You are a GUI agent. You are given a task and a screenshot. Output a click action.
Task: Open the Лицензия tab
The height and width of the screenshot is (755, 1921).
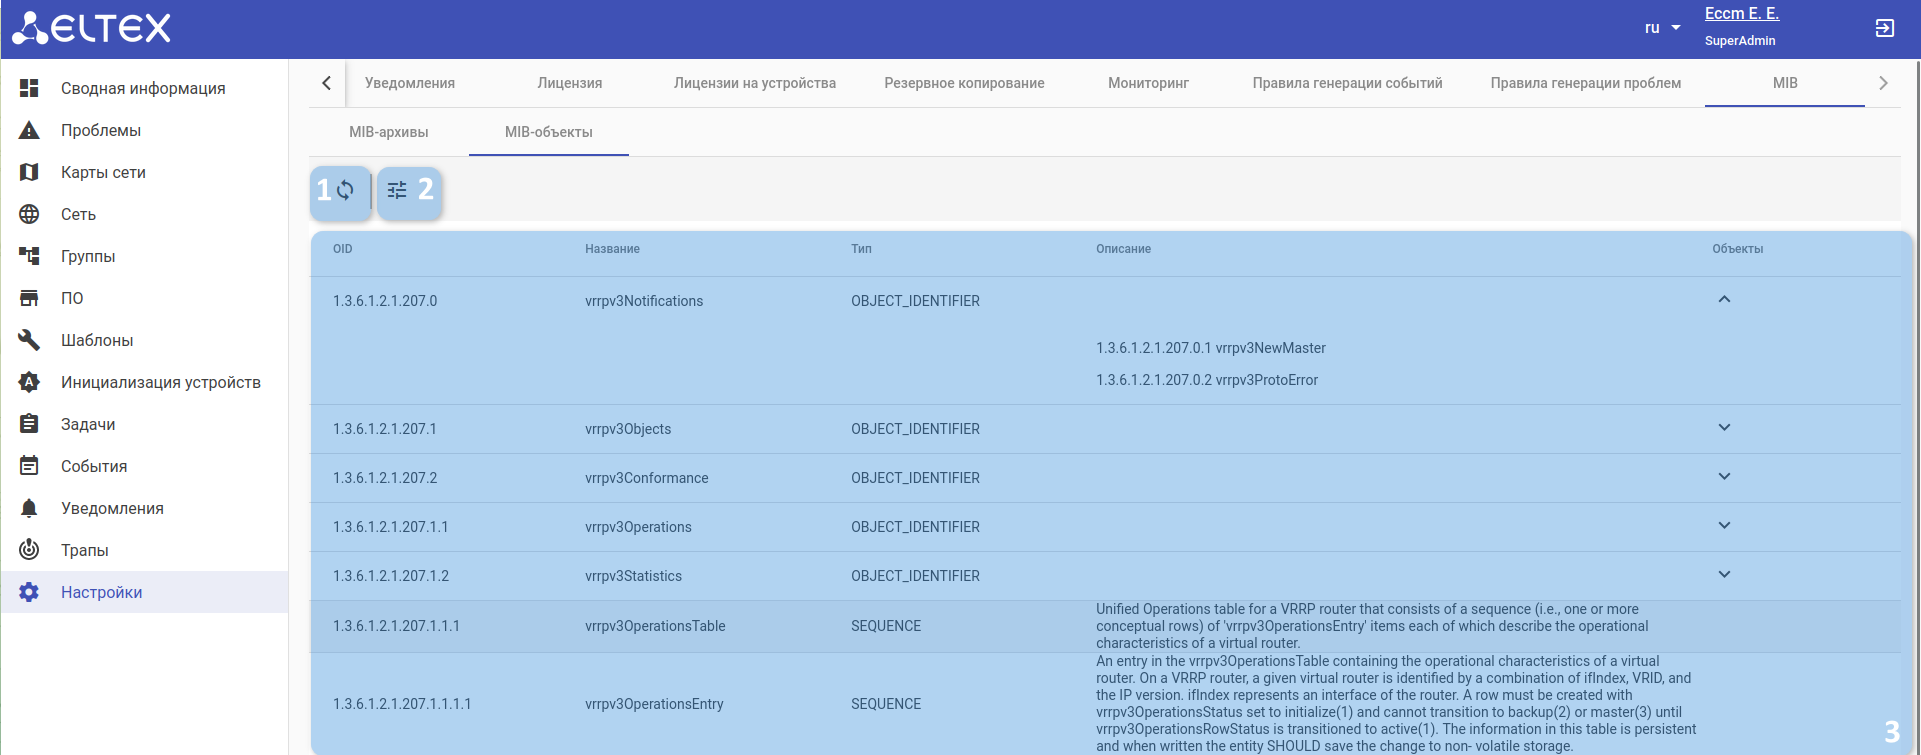[570, 83]
